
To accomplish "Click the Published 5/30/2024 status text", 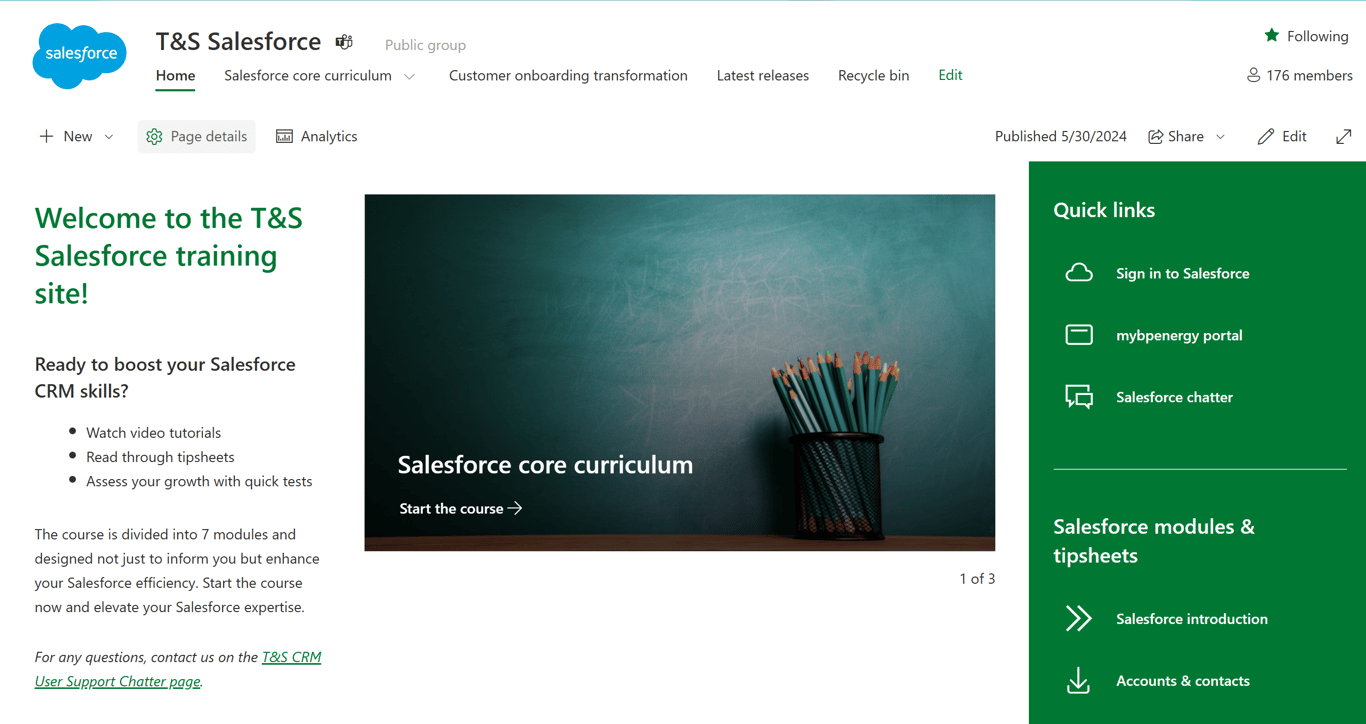I will tap(1061, 136).
